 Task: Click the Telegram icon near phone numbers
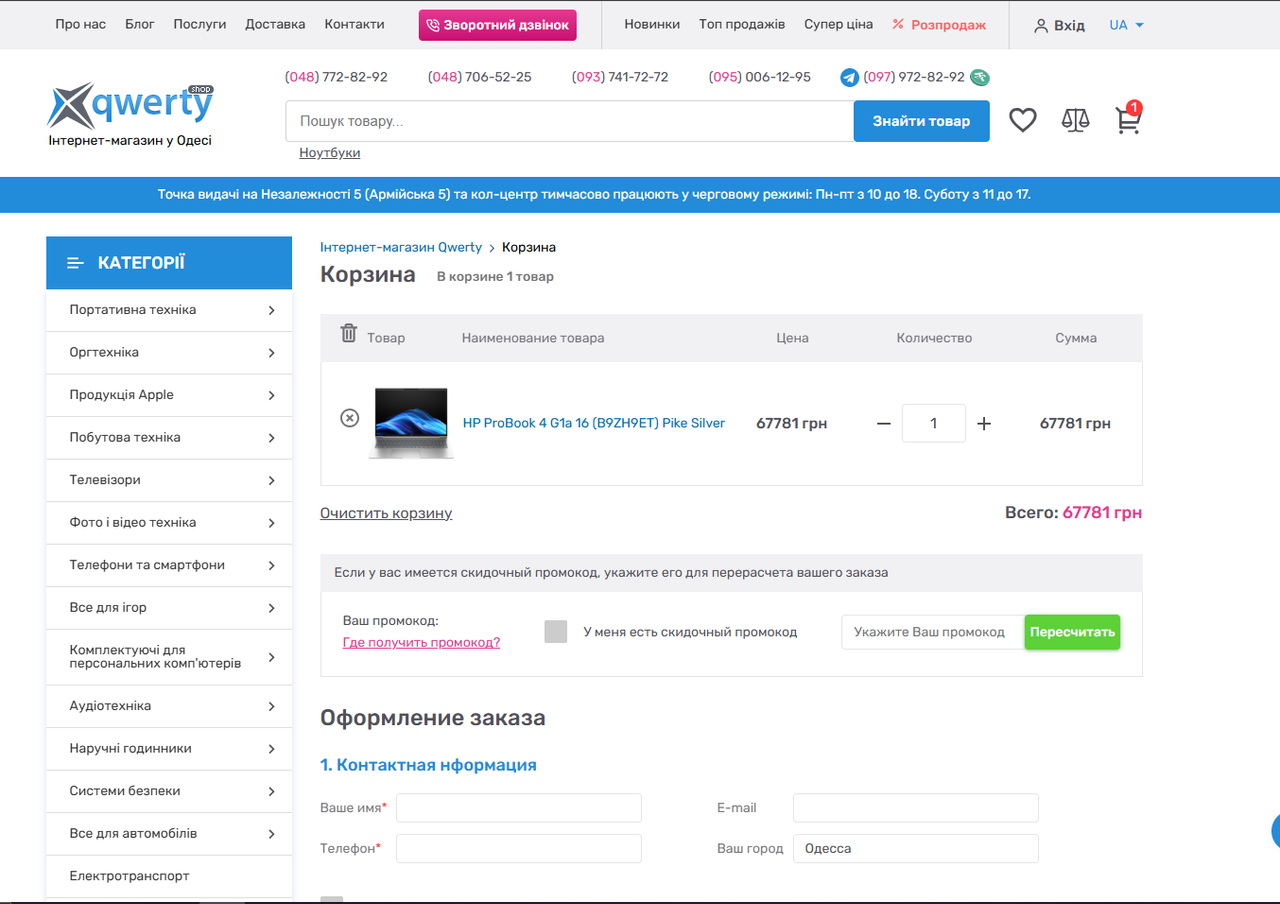point(849,77)
